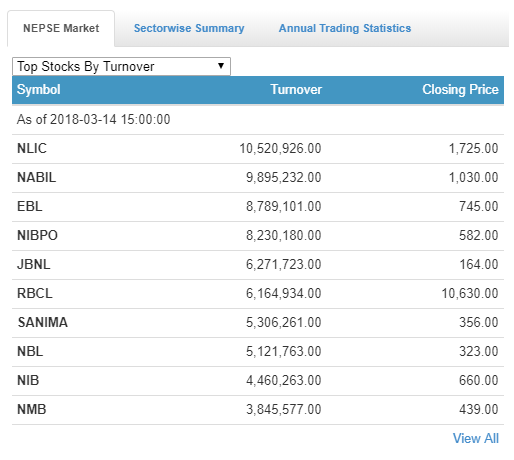
Task: Select the NIBPO symbol
Action: tap(37, 235)
